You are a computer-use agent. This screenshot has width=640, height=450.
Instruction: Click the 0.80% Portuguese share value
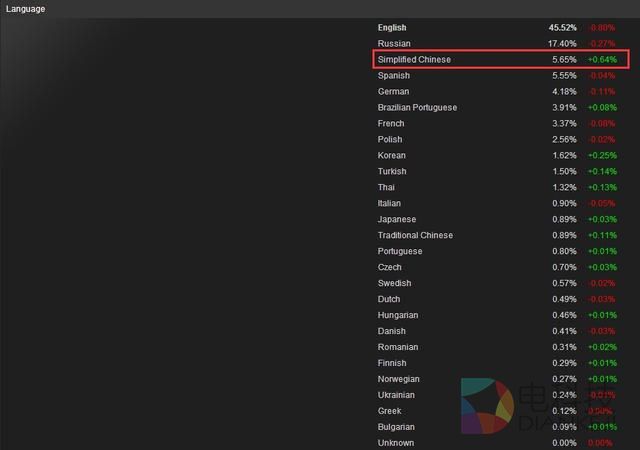coord(564,251)
